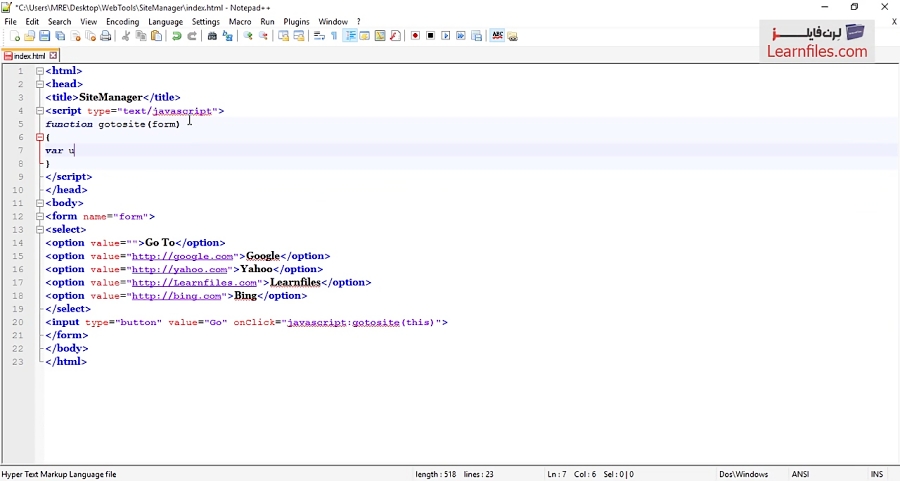Click the Save file toolbar icon
Image resolution: width=900 pixels, height=481 pixels.
[x=44, y=36]
